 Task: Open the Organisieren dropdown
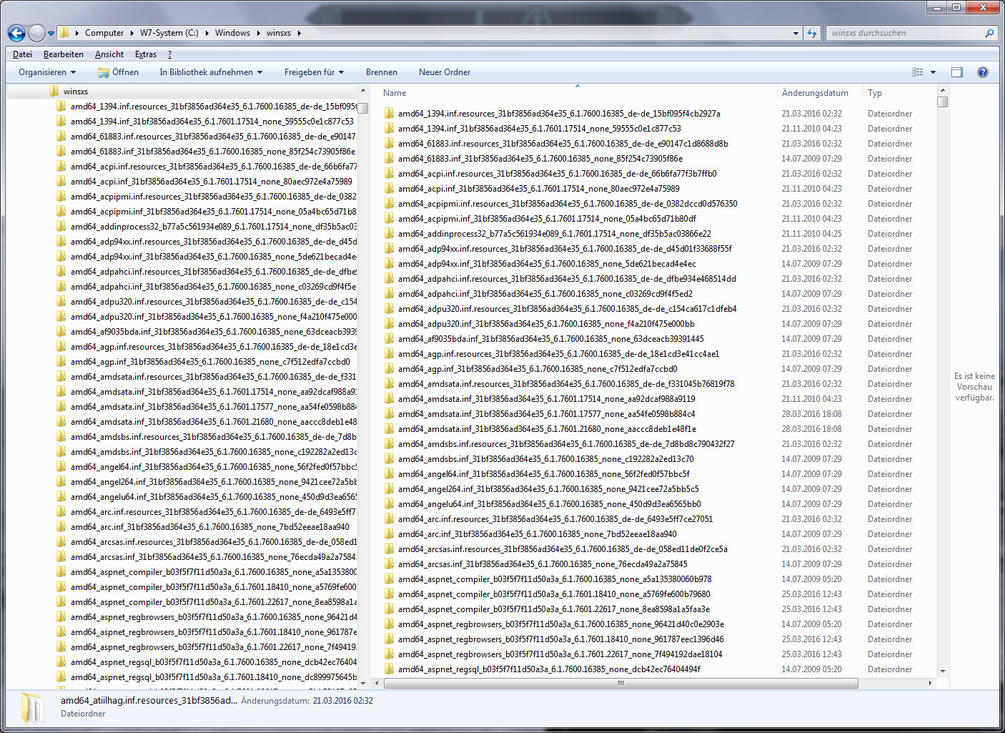click(x=47, y=72)
